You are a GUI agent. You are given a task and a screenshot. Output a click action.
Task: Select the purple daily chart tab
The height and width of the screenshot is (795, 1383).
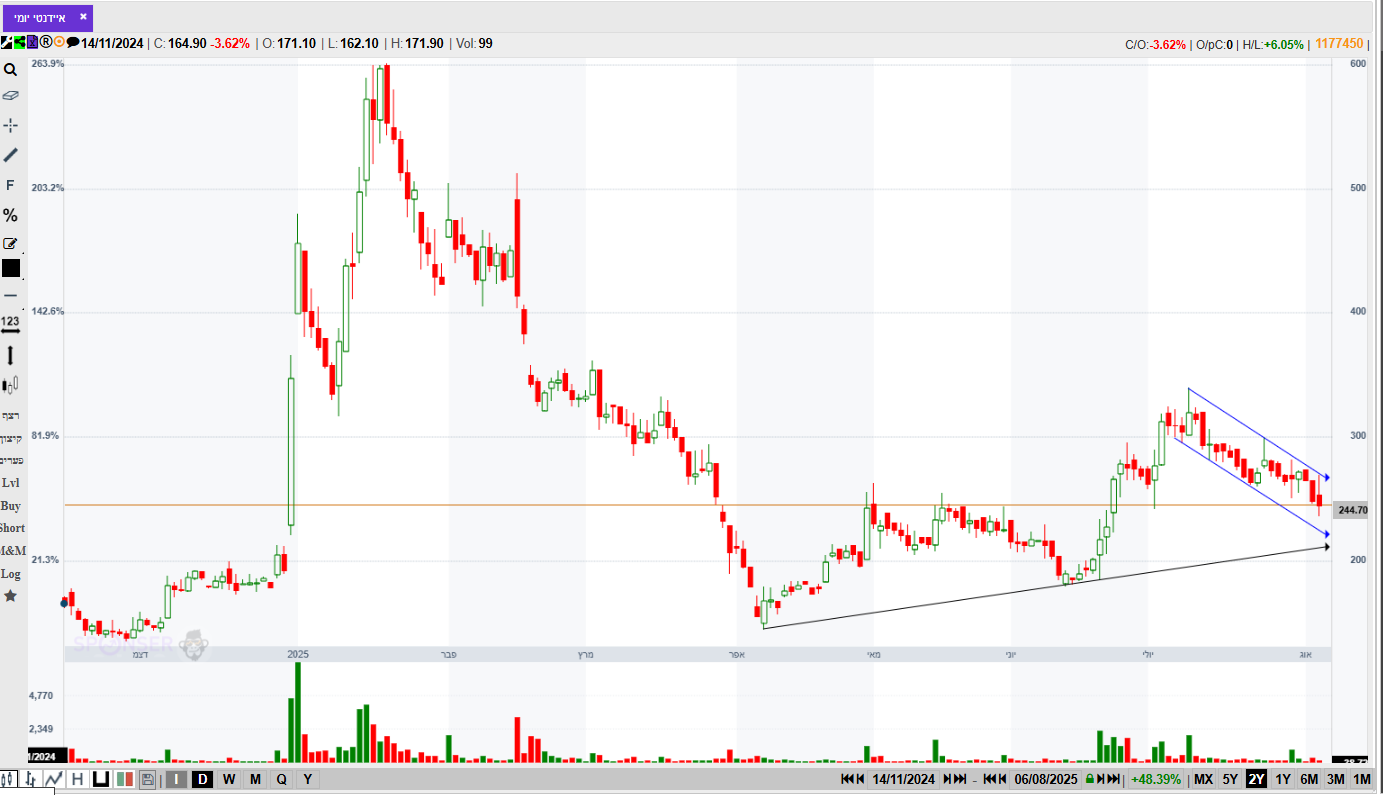pyautogui.click(x=48, y=18)
